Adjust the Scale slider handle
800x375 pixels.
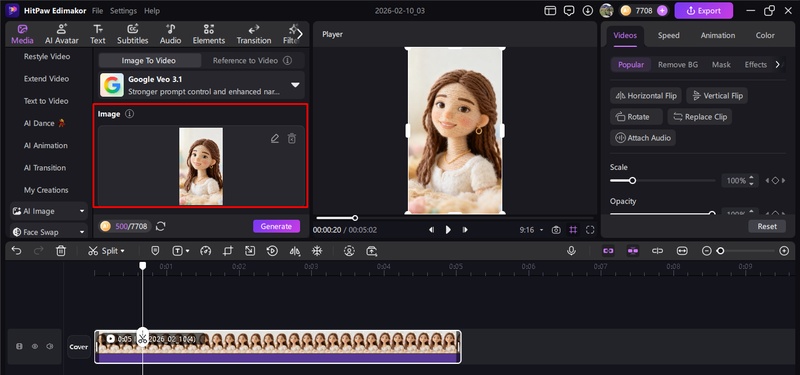coord(633,181)
